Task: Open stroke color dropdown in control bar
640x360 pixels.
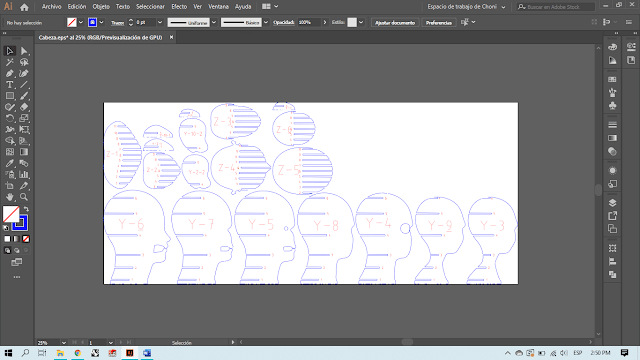Action: 102,22
